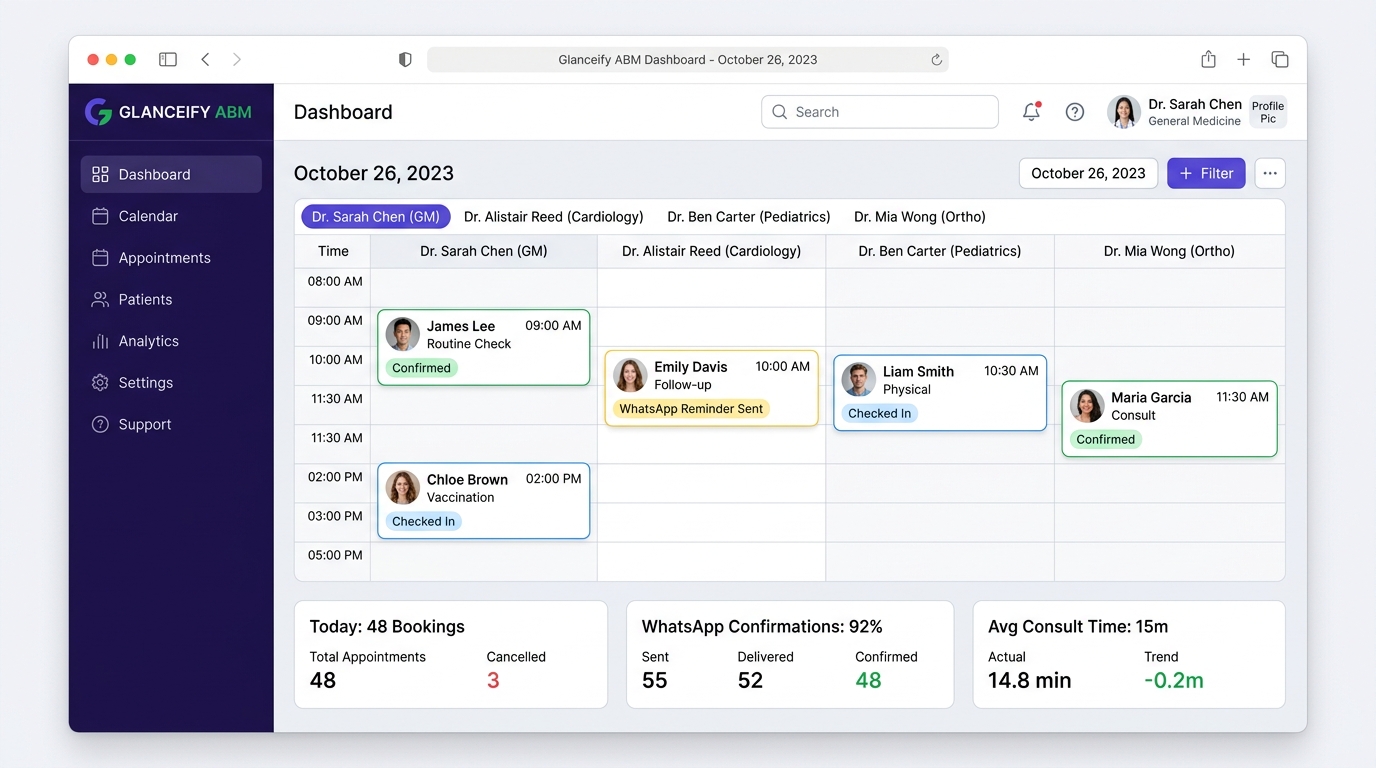
Task: Click the page reload icon
Action: pos(936,60)
